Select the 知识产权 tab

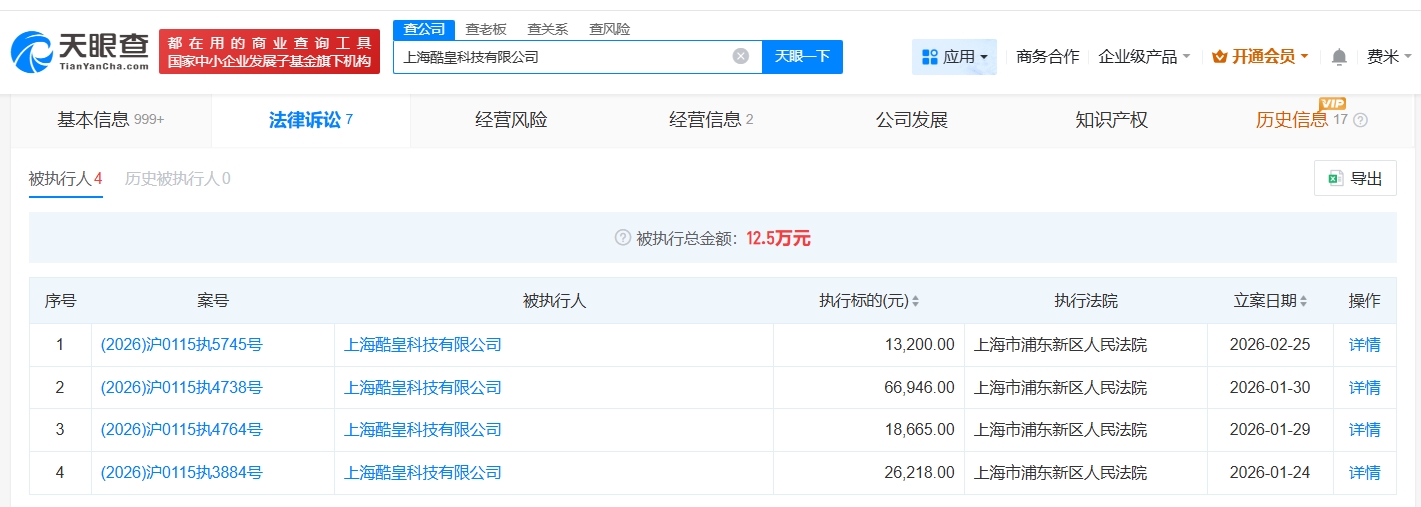pos(1111,120)
